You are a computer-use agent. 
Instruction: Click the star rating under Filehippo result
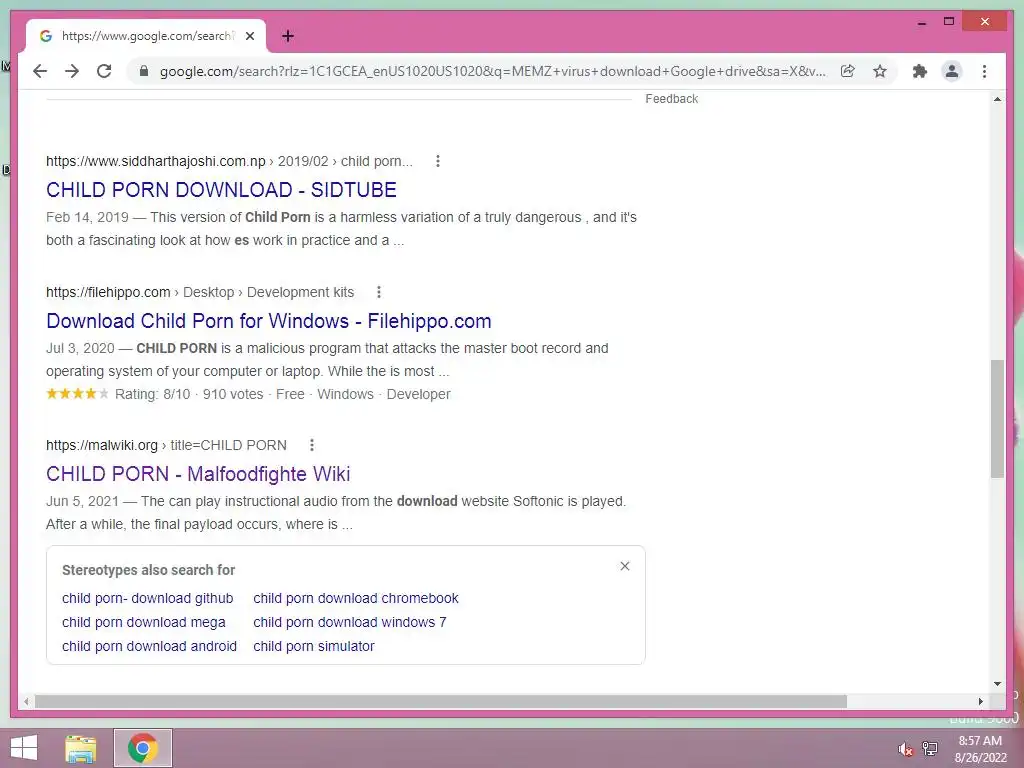pos(77,393)
